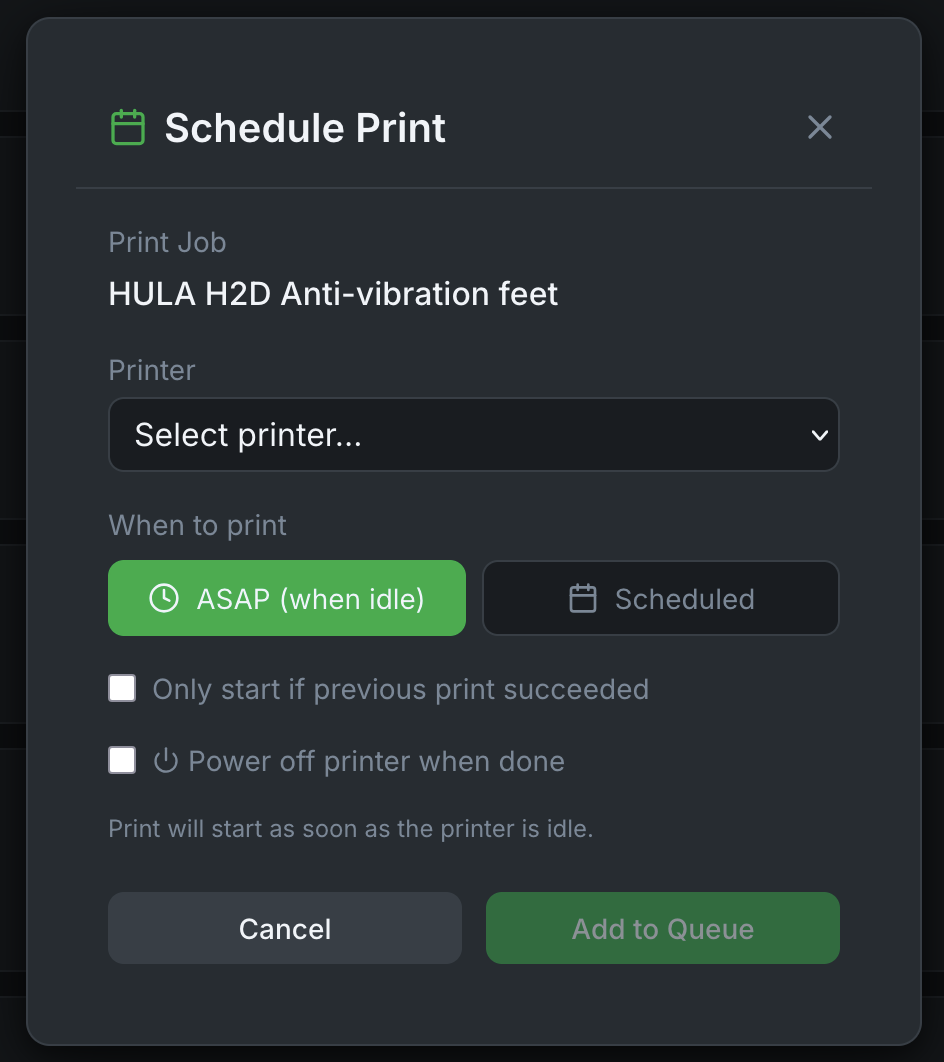Click the 'When to print' label
This screenshot has width=944, height=1062.
pos(196,525)
